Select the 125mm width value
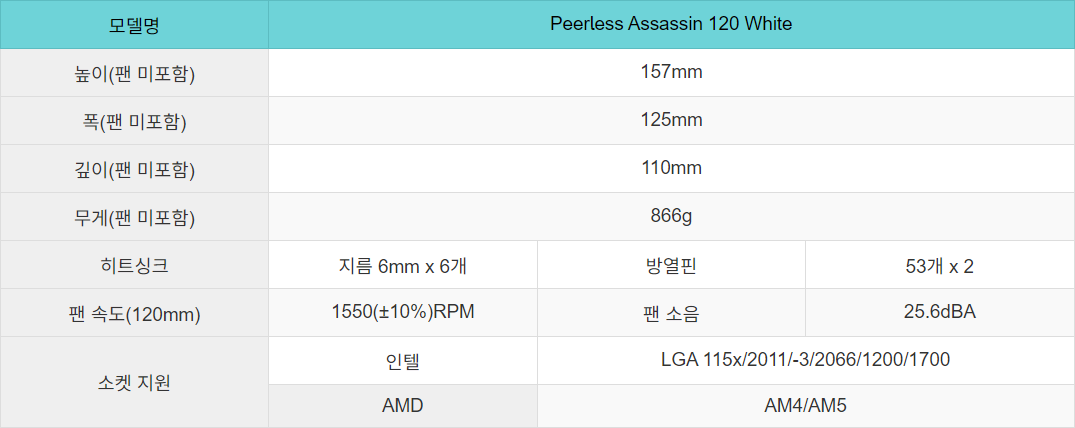 tap(671, 120)
